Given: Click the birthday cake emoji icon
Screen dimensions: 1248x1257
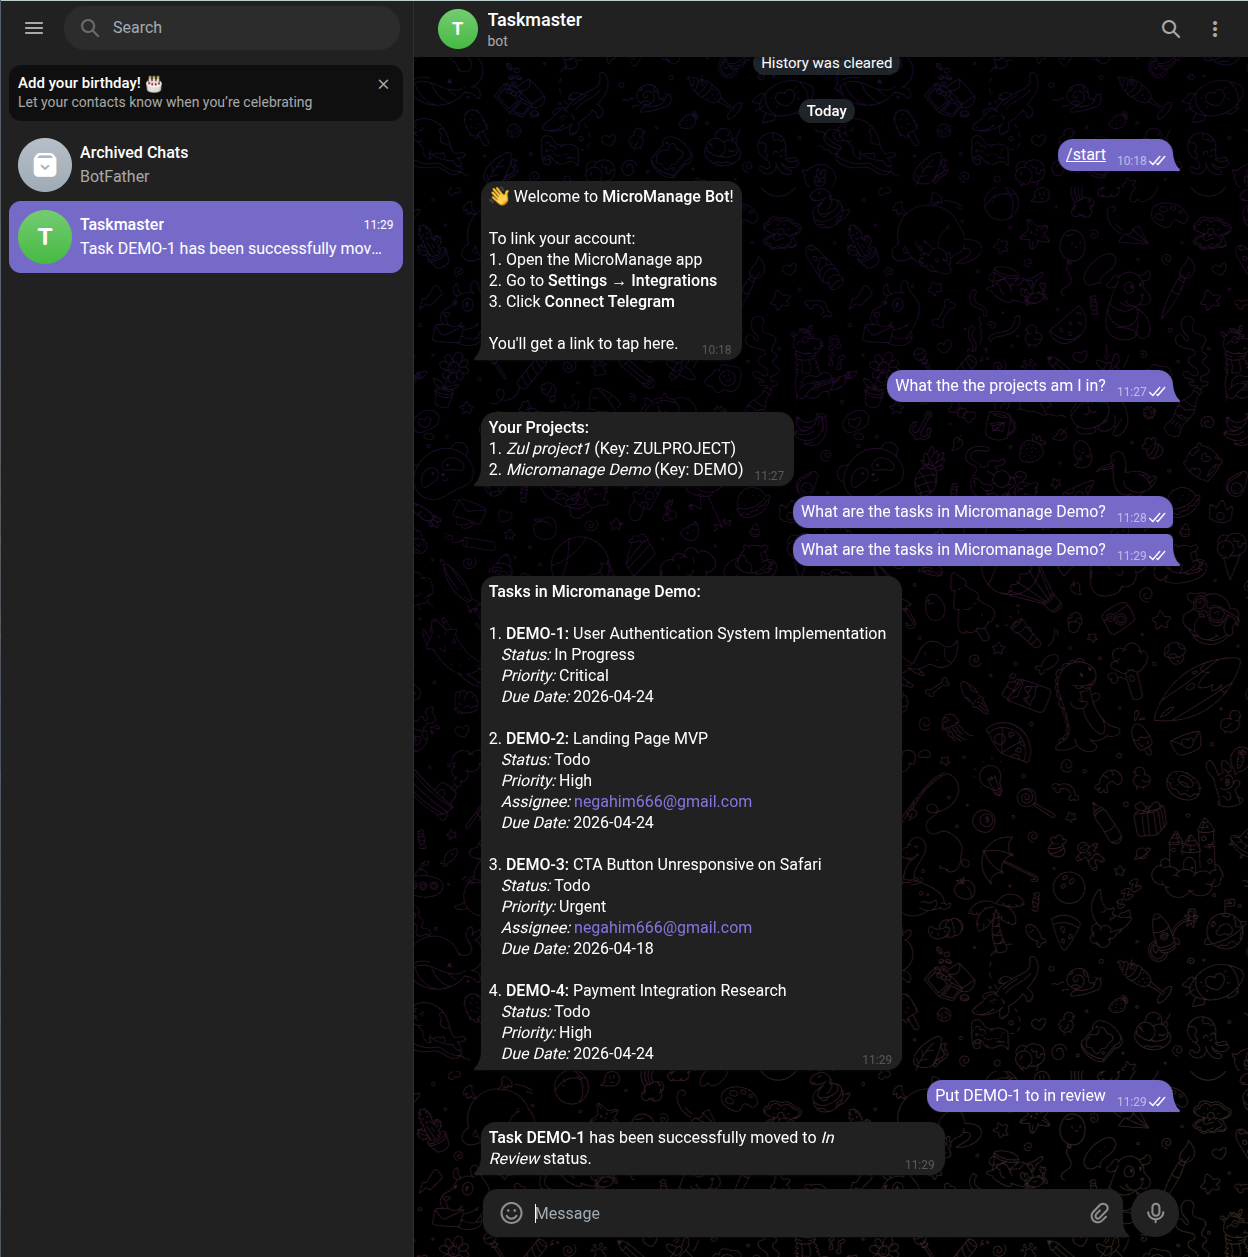Looking at the screenshot, I should click(154, 83).
